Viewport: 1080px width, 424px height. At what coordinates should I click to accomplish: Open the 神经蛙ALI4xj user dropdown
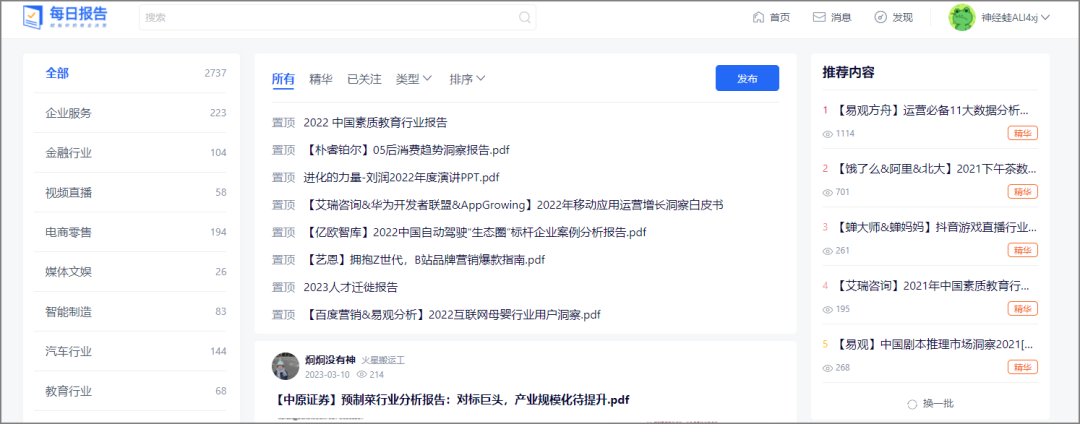[1015, 17]
